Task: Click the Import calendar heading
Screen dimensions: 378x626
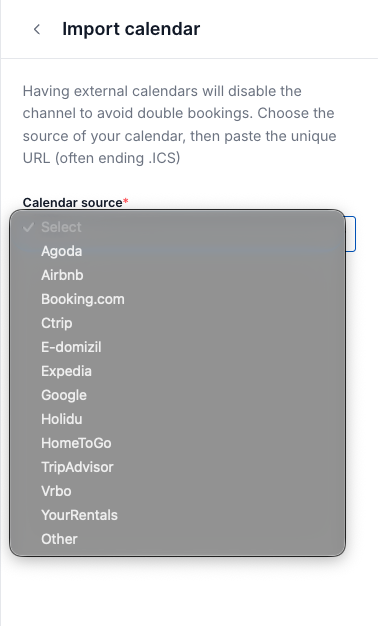Action: coord(131,29)
